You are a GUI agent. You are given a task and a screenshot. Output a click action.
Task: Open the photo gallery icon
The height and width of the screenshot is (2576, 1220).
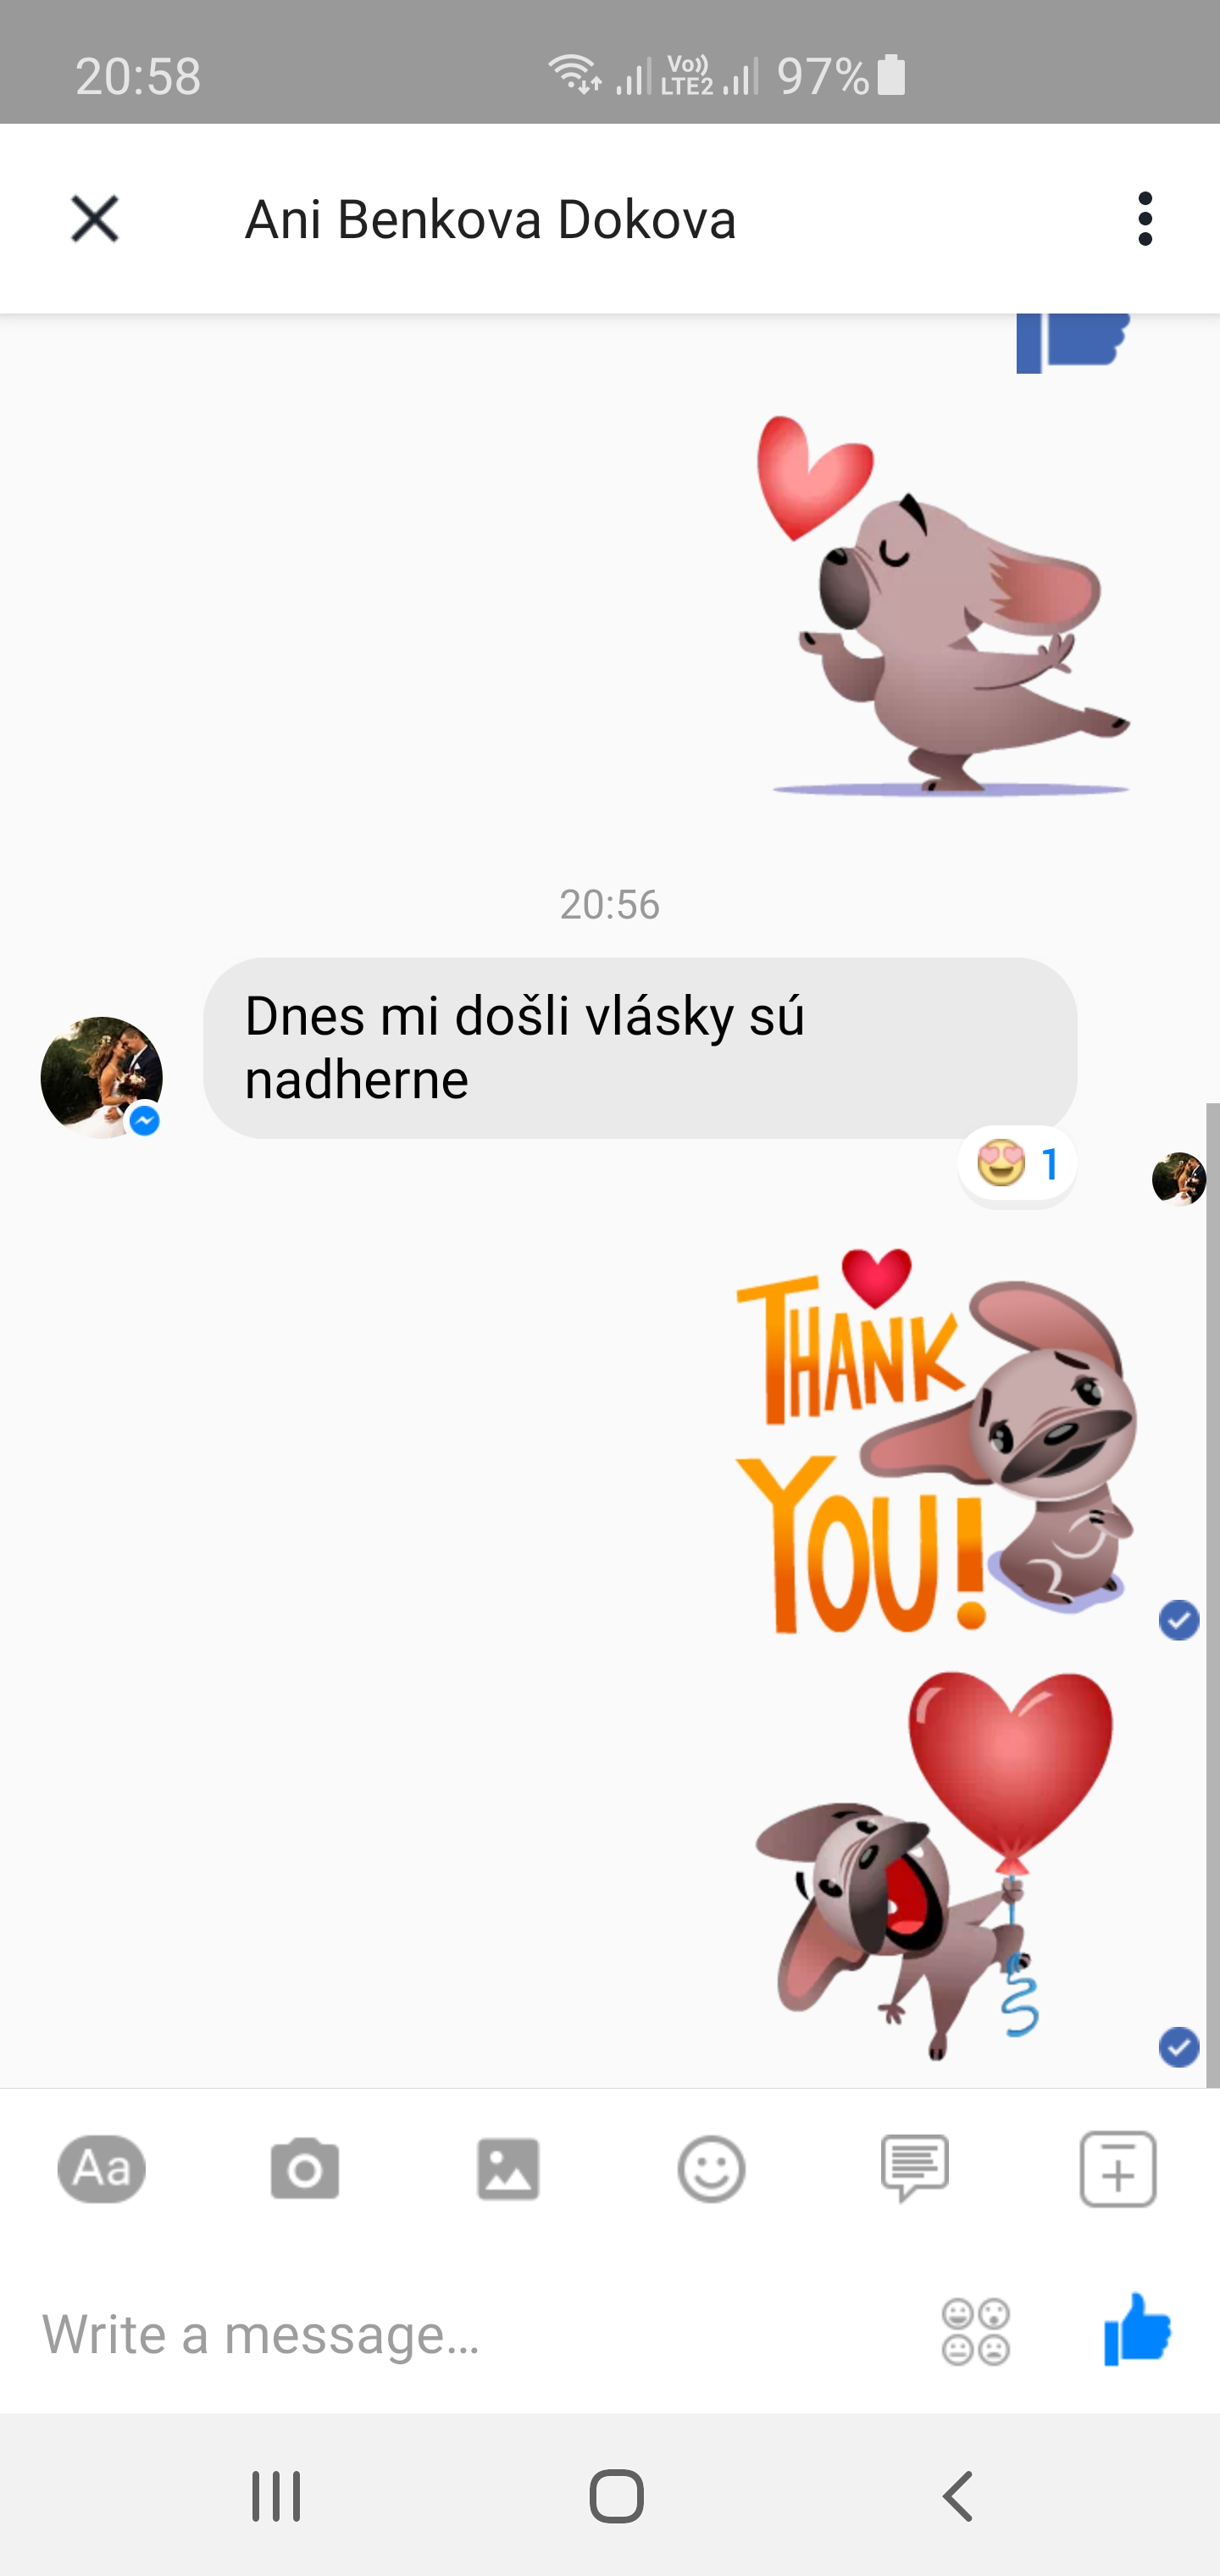508,2168
